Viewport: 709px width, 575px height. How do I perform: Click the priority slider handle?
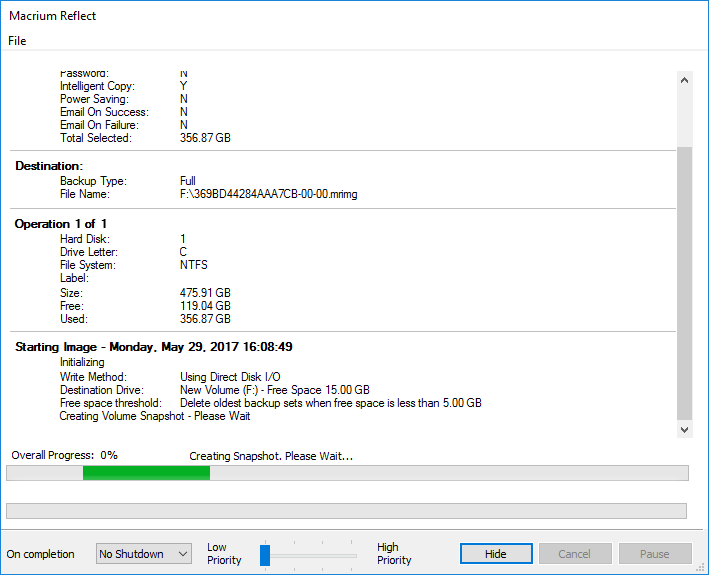(x=265, y=555)
